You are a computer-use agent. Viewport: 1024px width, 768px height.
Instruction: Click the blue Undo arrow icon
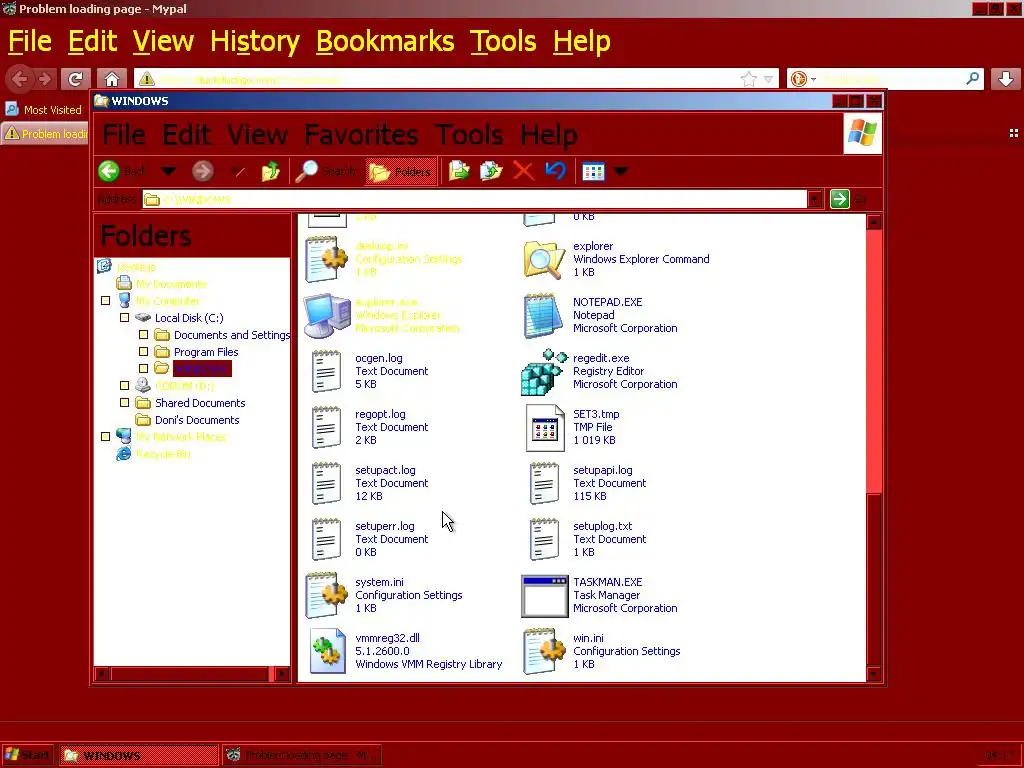[x=555, y=171]
